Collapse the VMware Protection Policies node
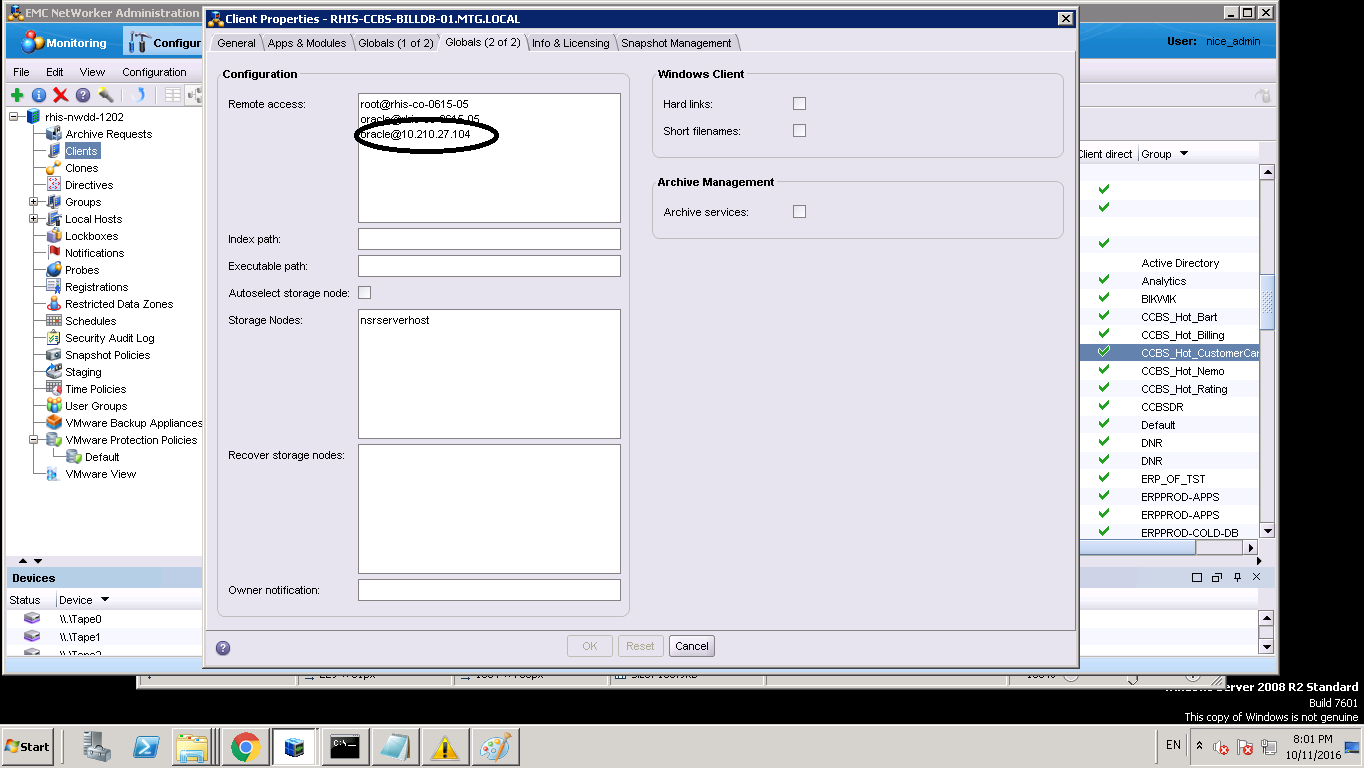This screenshot has width=1364, height=768. tap(34, 440)
